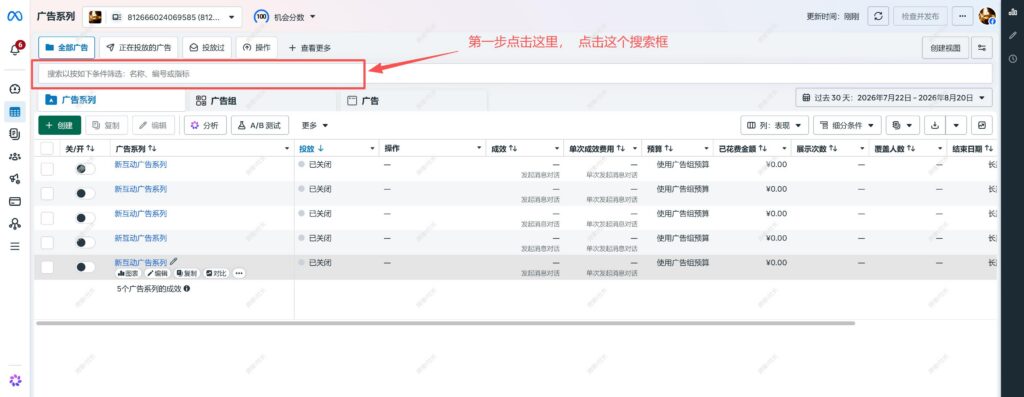Open the 列: 表现 columns dropdown
The width and height of the screenshot is (1024, 397).
pyautogui.click(x=775, y=125)
